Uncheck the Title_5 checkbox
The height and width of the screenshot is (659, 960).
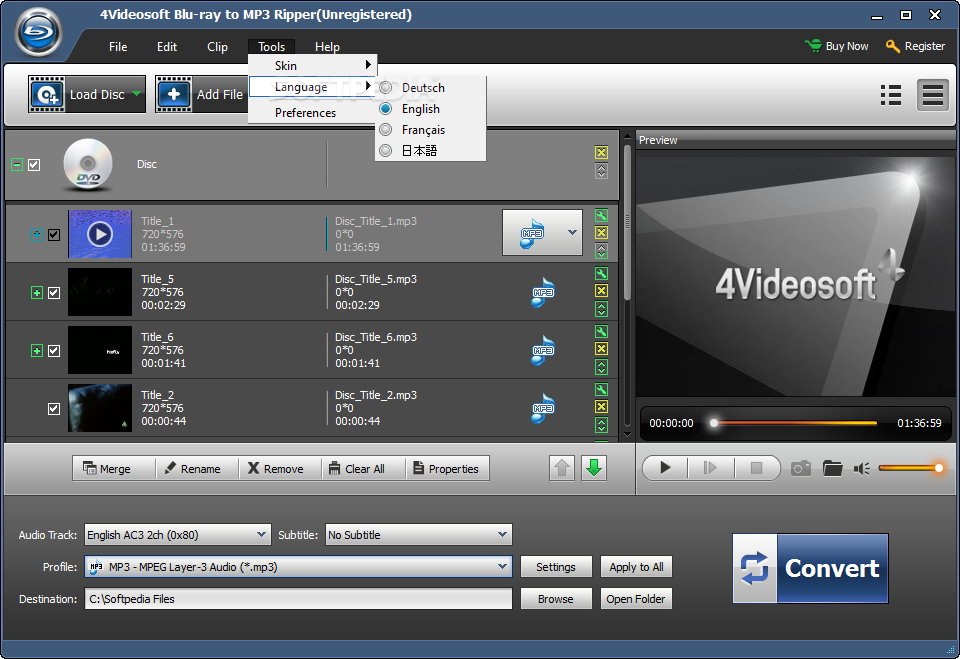tap(54, 293)
